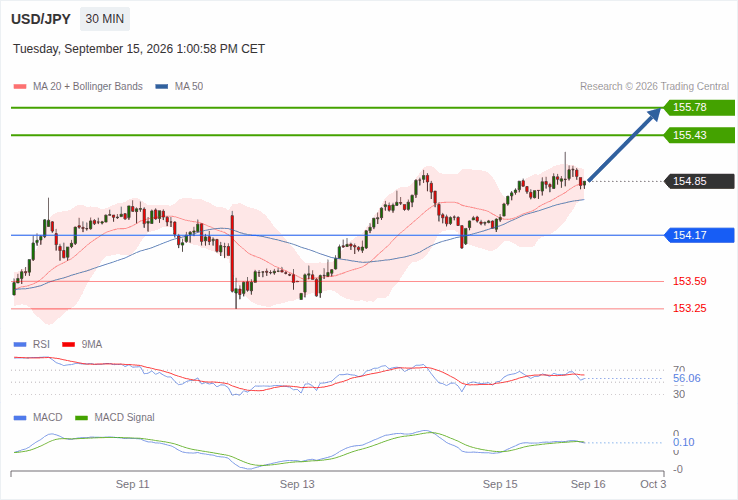
Task: Select the 155.78 resistance price tag
Action: [x=699, y=107]
